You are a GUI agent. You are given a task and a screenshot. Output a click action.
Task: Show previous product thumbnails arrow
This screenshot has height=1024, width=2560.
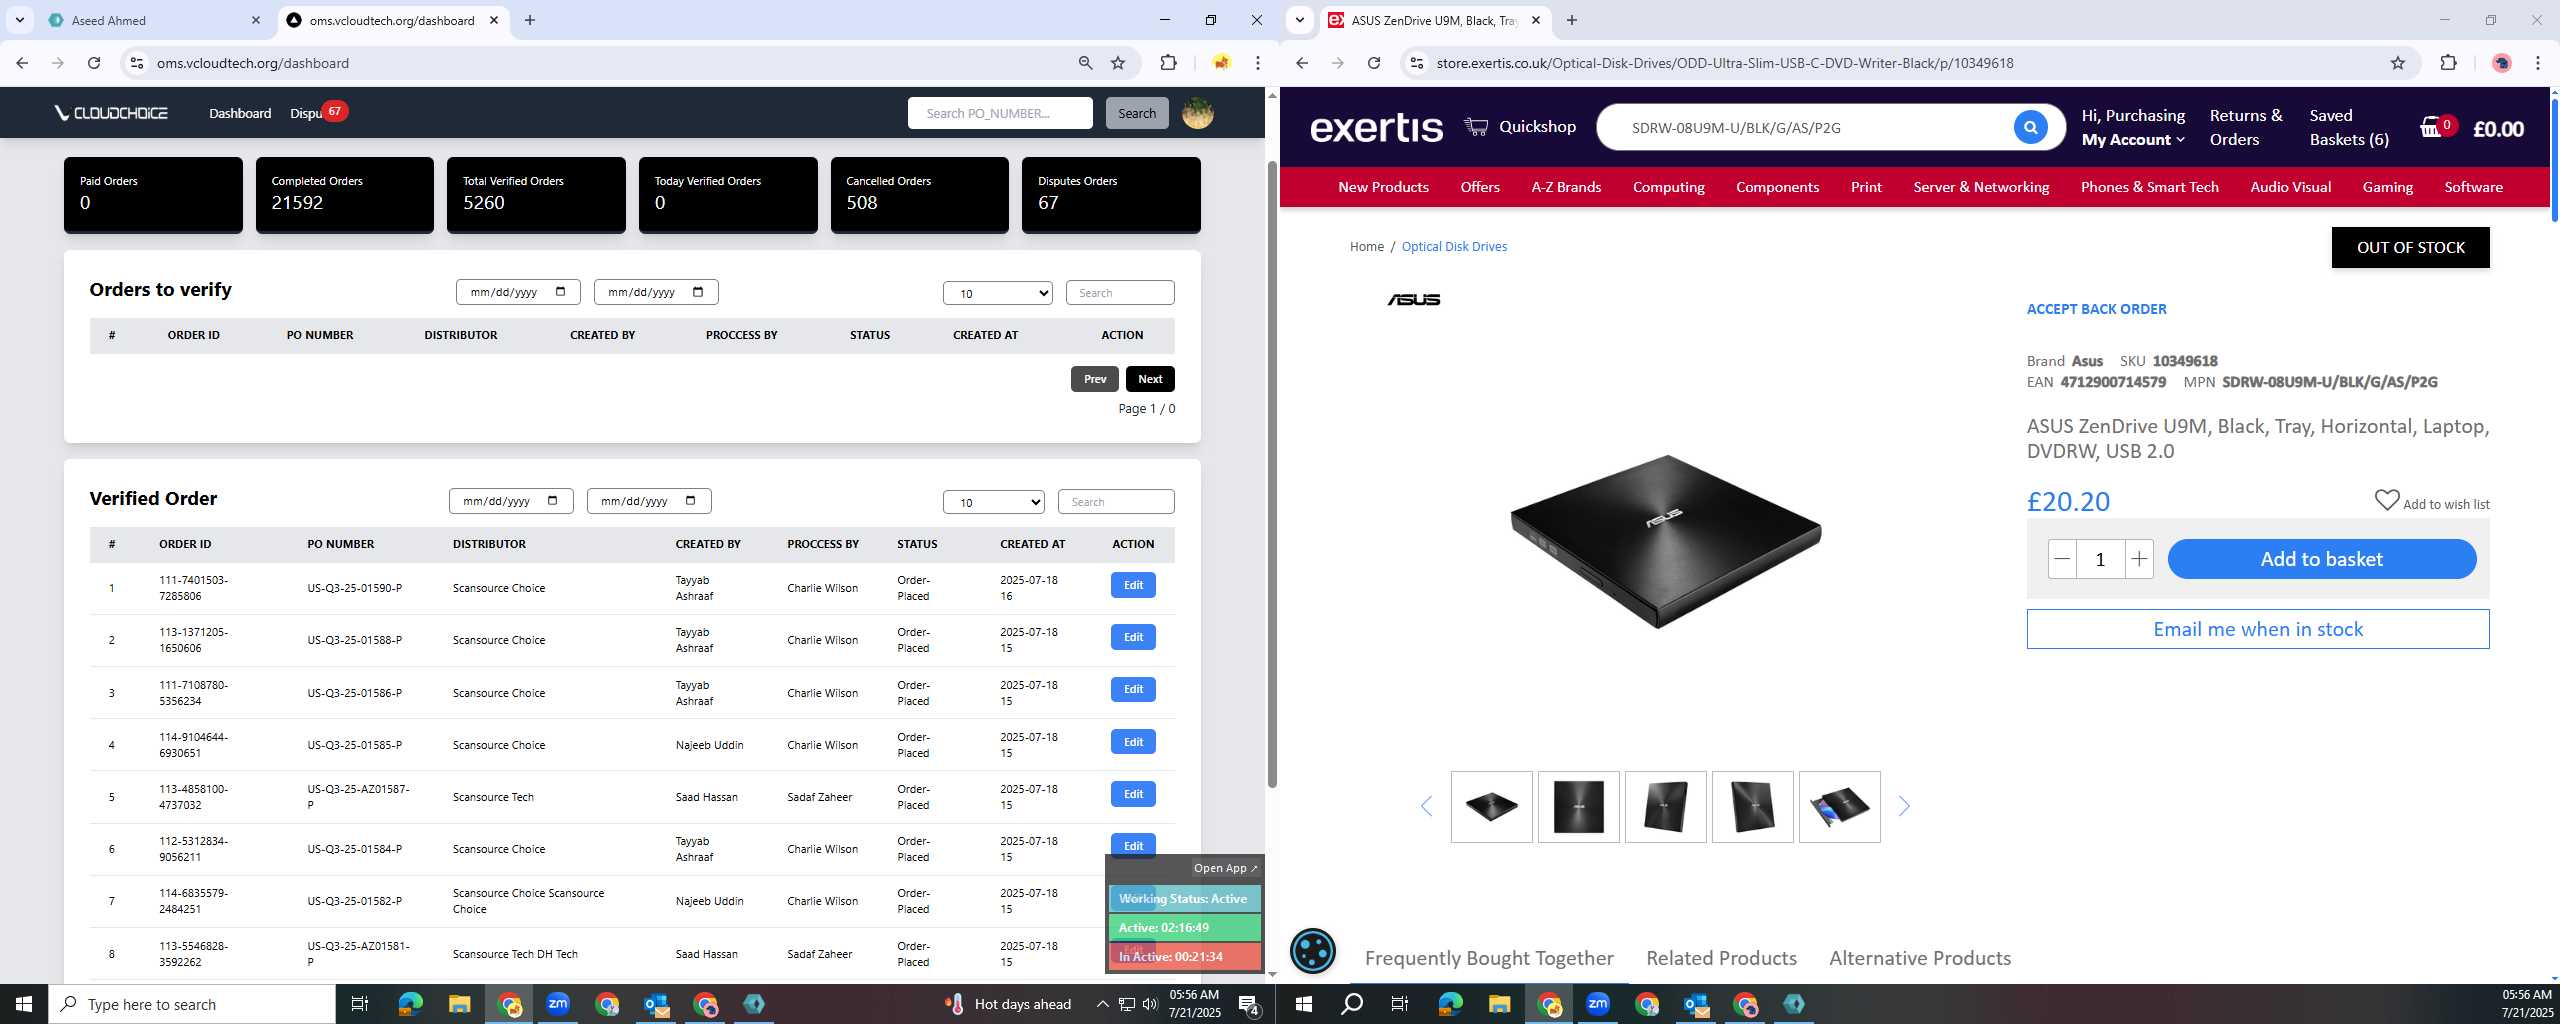pyautogui.click(x=1427, y=806)
